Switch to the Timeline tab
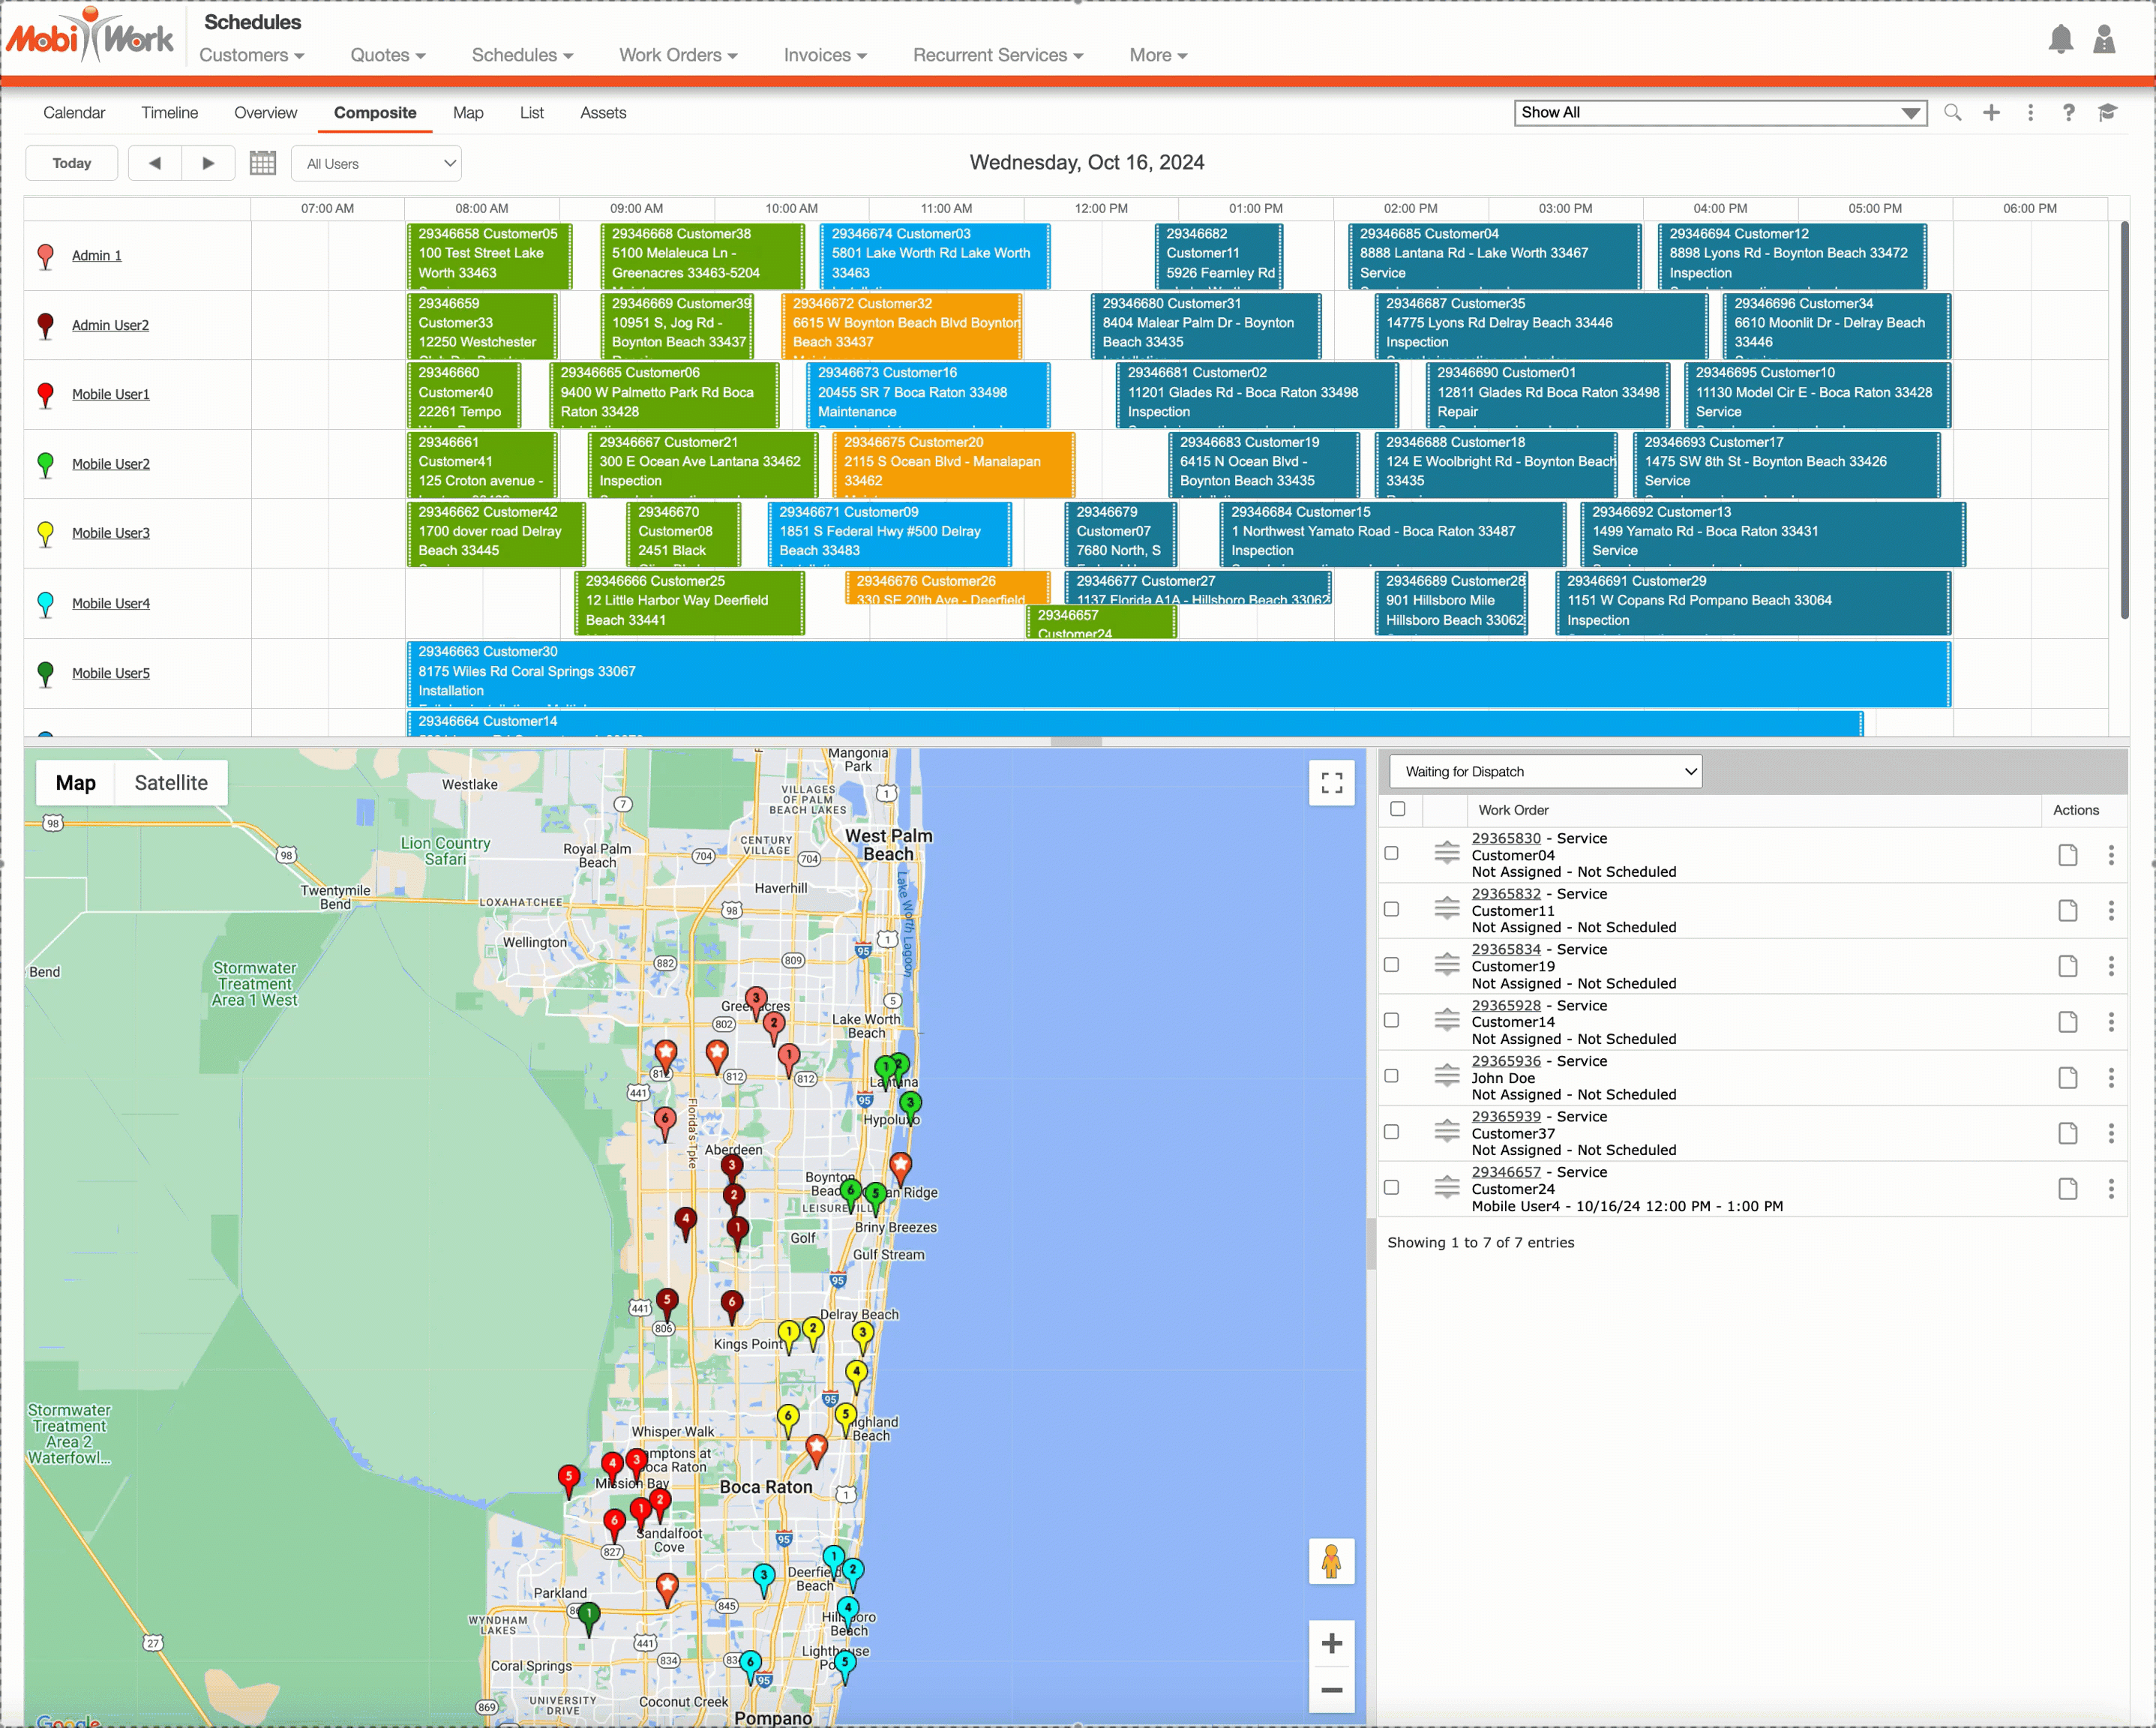 pyautogui.click(x=169, y=113)
